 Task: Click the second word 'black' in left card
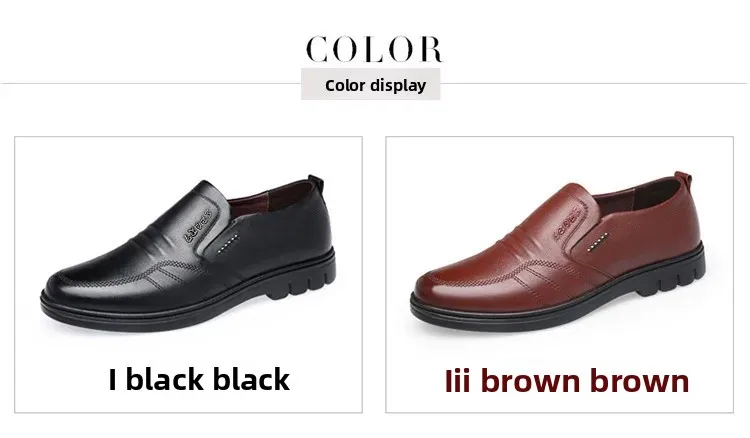pos(252,380)
